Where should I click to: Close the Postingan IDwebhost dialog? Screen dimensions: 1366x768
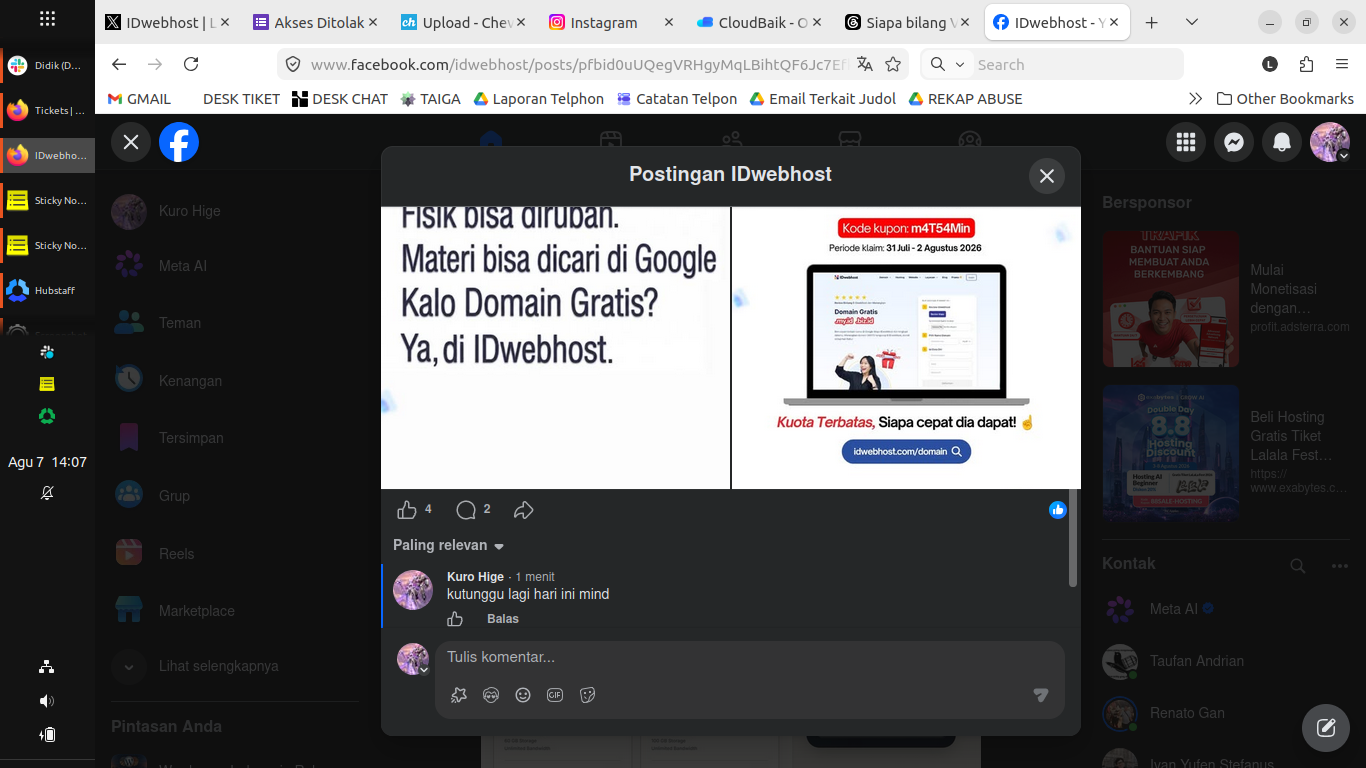[x=1047, y=176]
